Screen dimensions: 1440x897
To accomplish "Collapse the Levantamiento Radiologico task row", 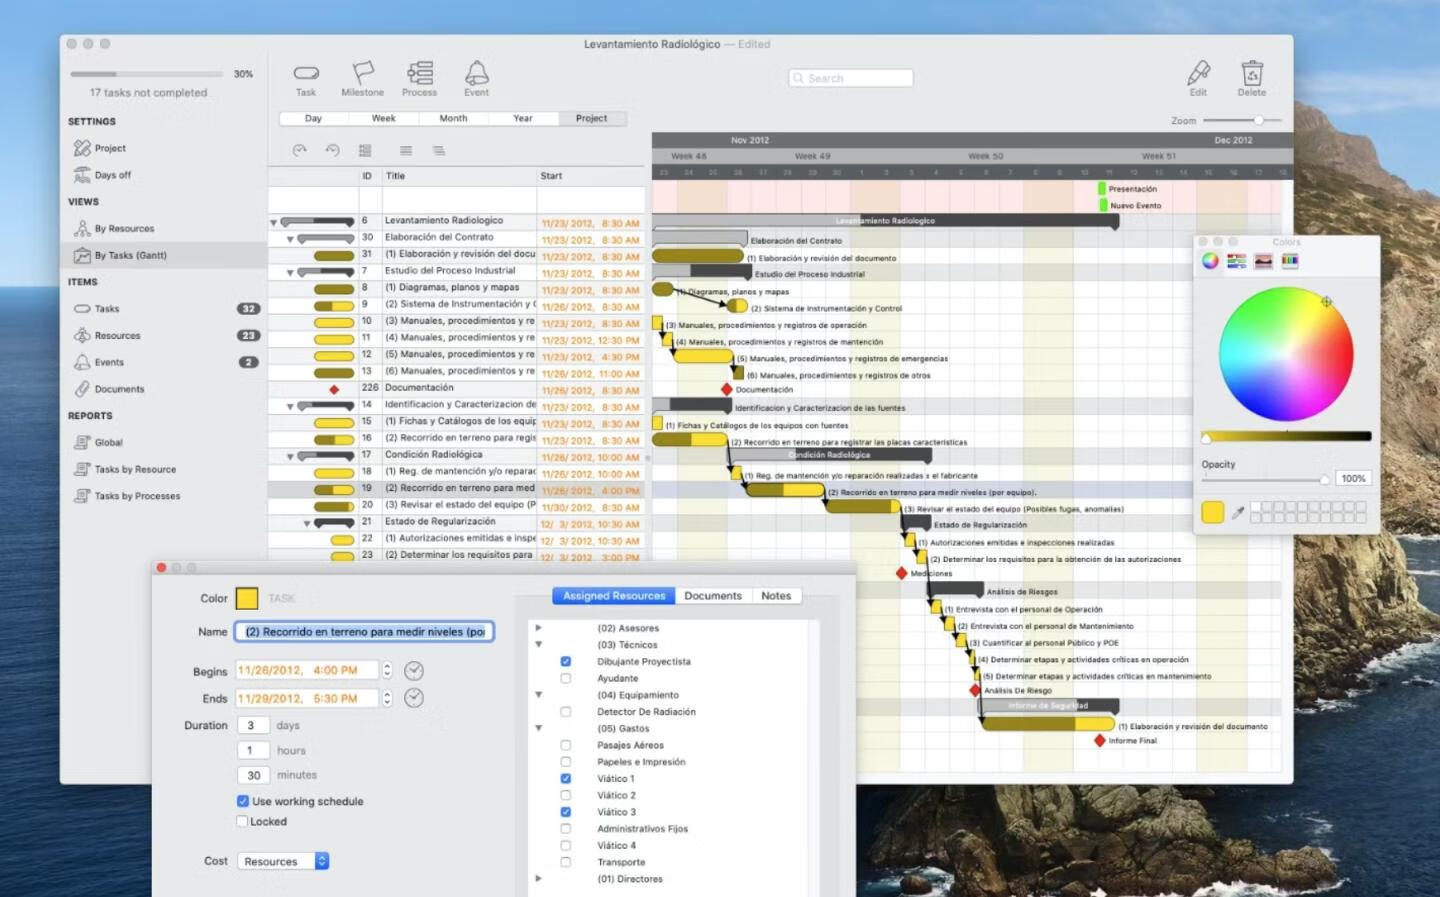I will click(x=273, y=222).
